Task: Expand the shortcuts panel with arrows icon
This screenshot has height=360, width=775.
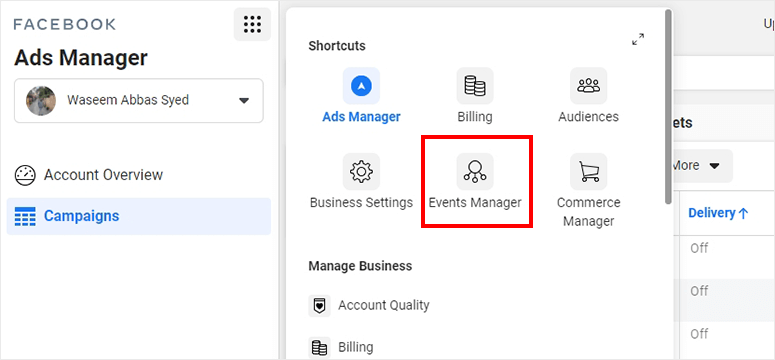Action: pyautogui.click(x=638, y=40)
